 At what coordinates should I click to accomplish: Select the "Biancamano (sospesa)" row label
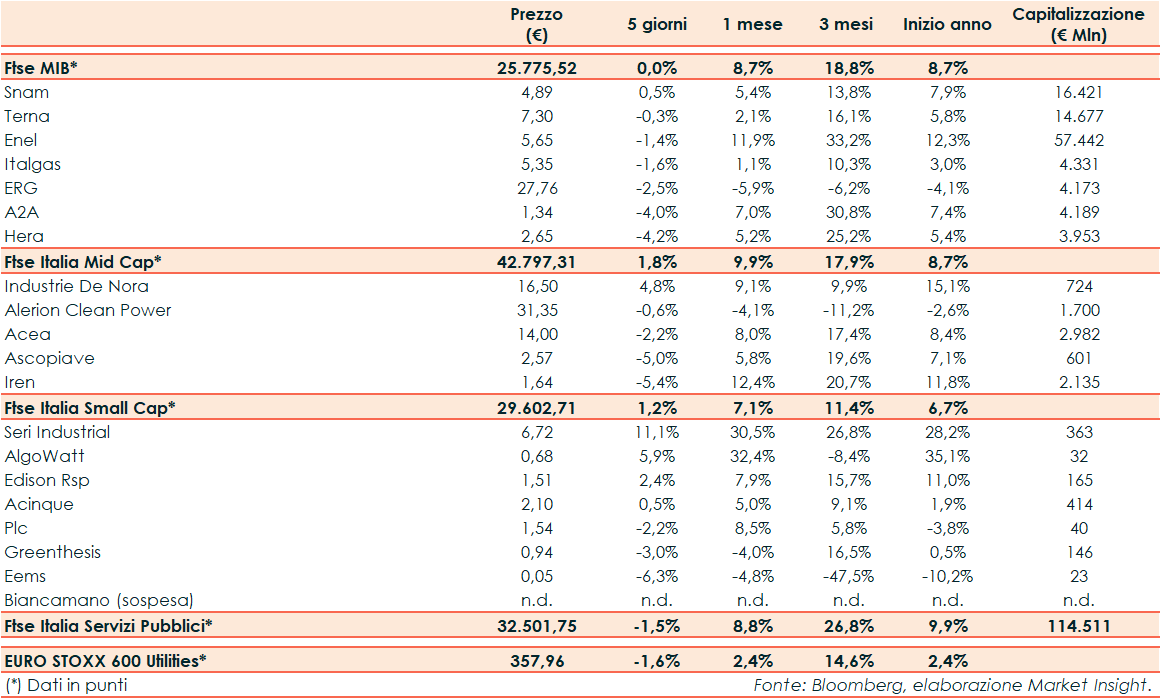click(x=99, y=600)
